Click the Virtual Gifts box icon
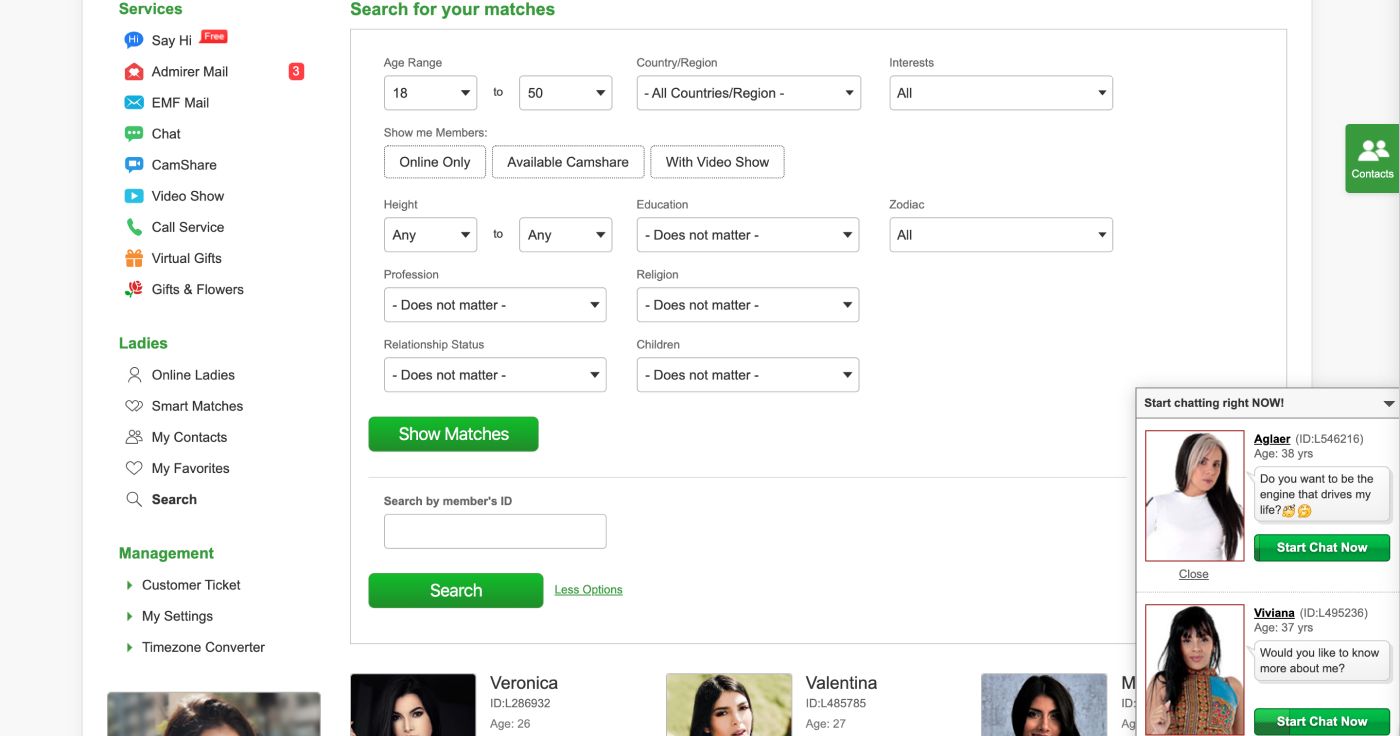Viewport: 1400px width, 736px height. pyautogui.click(x=134, y=258)
